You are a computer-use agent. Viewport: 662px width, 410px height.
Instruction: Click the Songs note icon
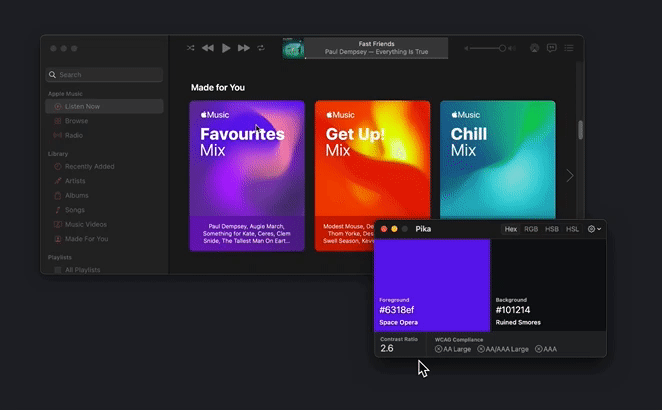(x=58, y=210)
